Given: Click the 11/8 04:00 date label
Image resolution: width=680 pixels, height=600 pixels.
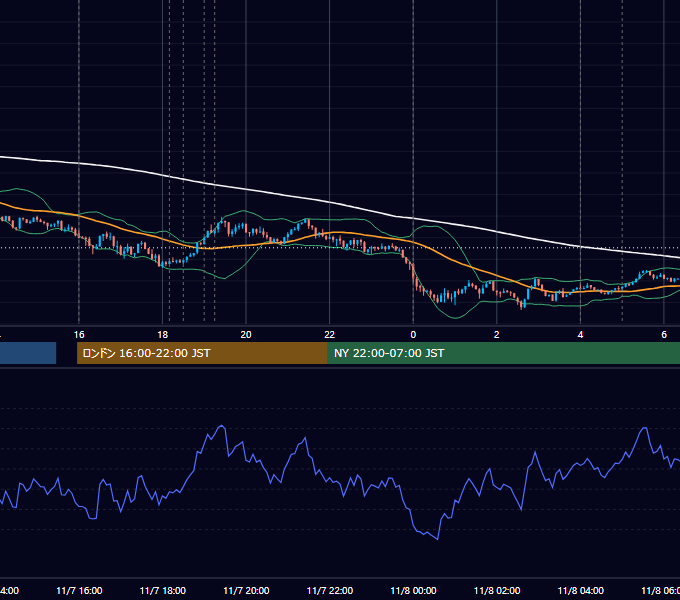Looking at the screenshot, I should pyautogui.click(x=581, y=591).
